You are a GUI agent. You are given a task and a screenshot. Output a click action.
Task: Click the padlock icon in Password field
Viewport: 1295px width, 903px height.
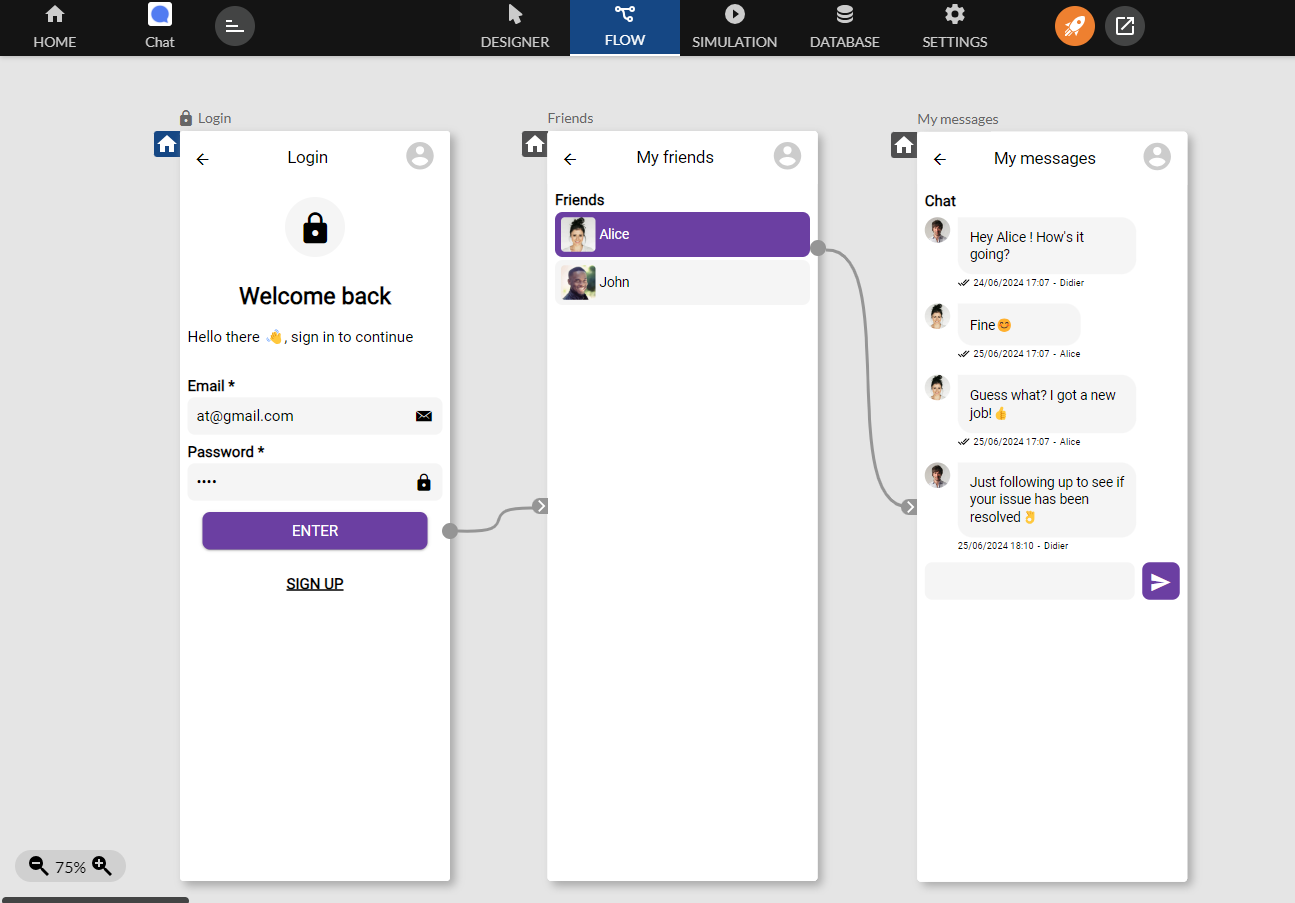tap(424, 482)
